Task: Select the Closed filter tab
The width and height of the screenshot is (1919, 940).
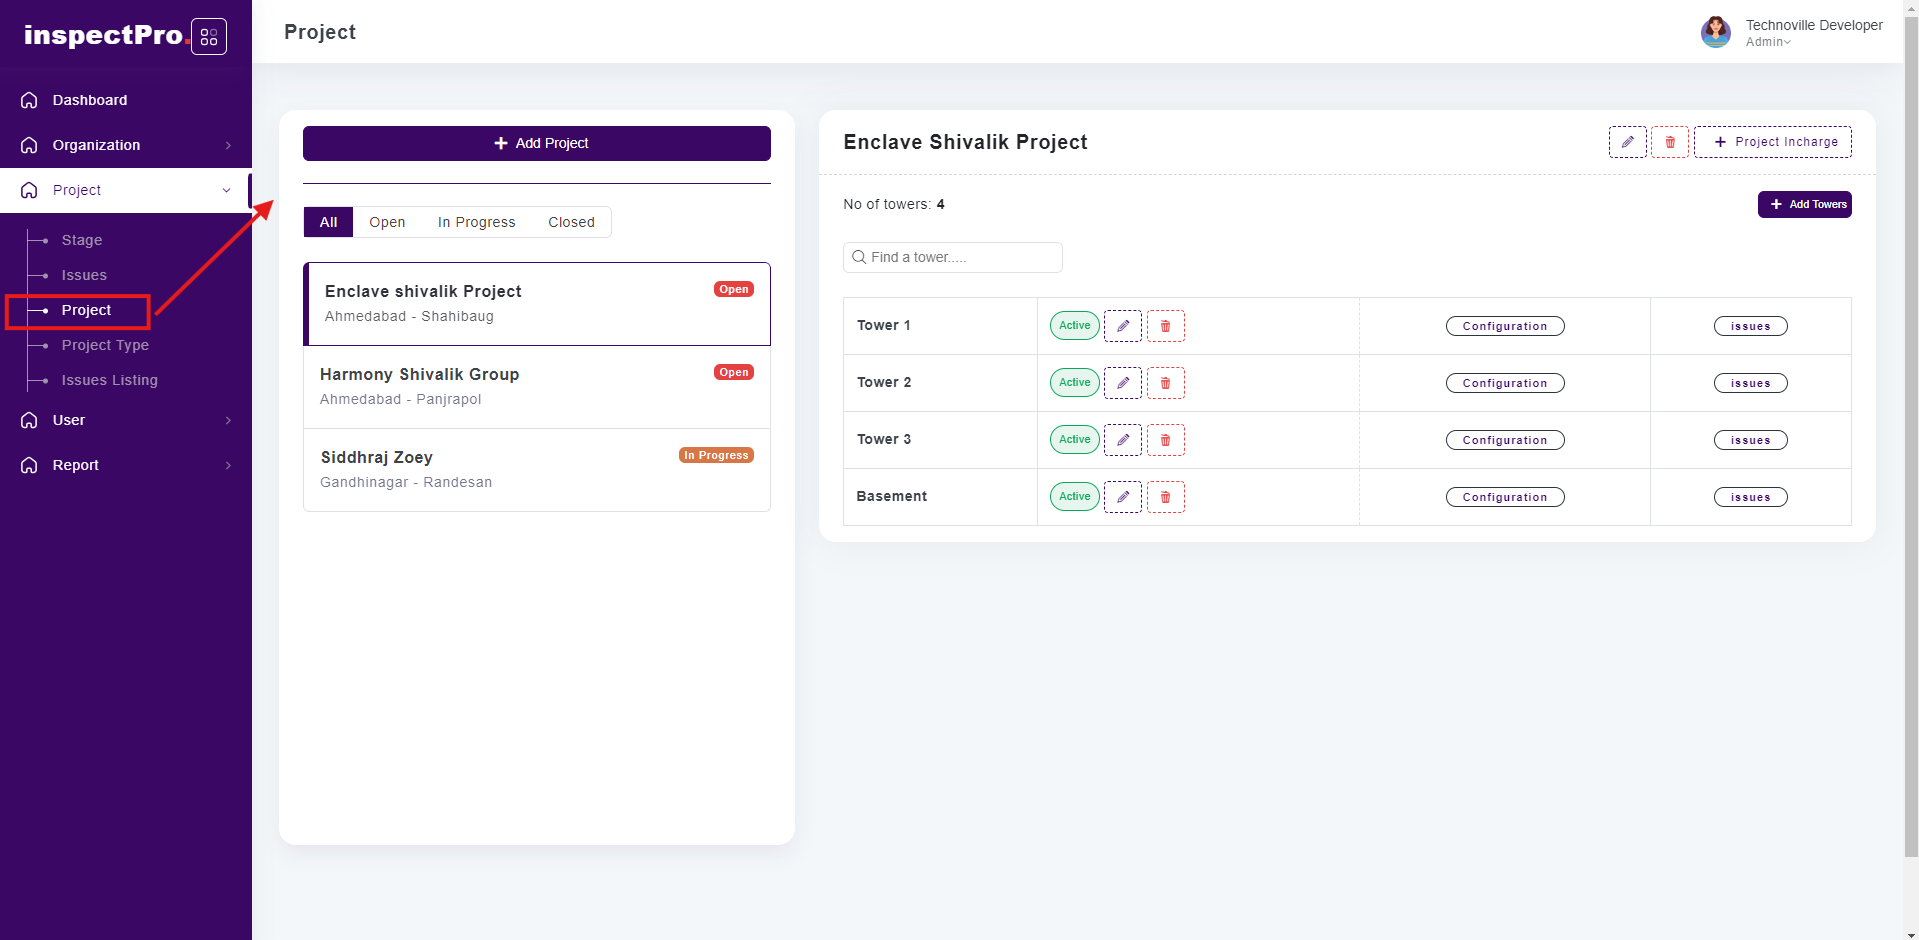Action: tap(571, 222)
